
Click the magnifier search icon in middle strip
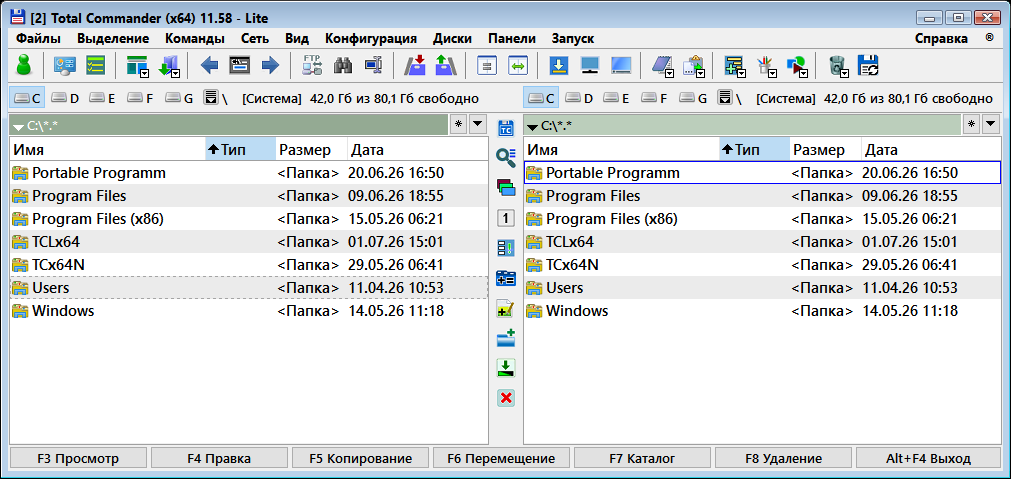pos(506,156)
